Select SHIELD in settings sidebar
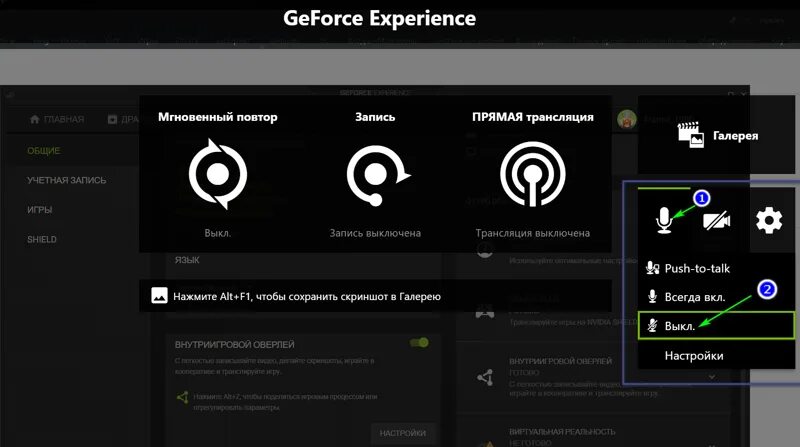The width and height of the screenshot is (800, 447). (x=42, y=239)
